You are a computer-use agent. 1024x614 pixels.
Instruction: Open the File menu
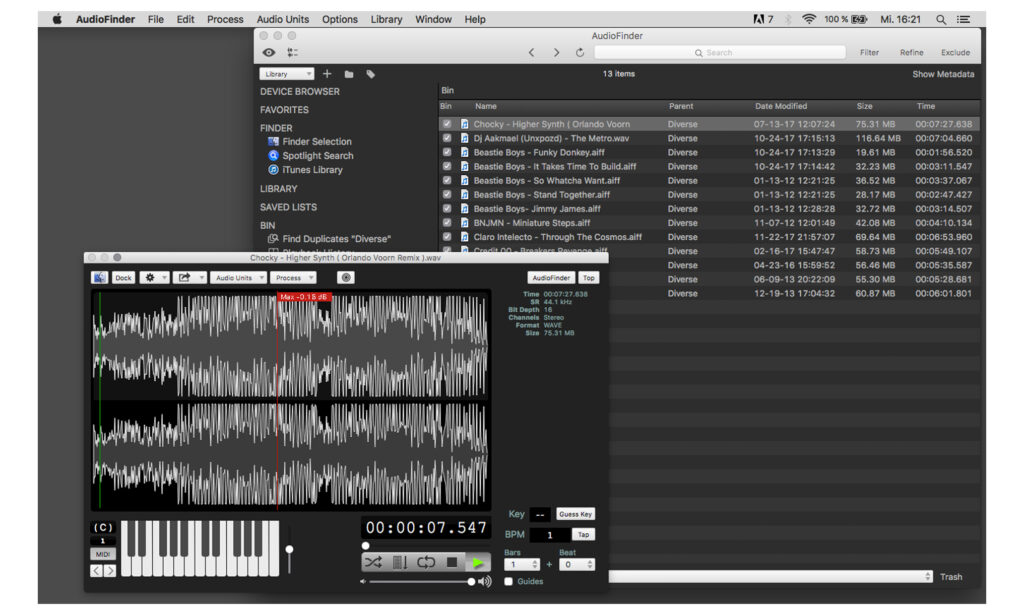(155, 20)
